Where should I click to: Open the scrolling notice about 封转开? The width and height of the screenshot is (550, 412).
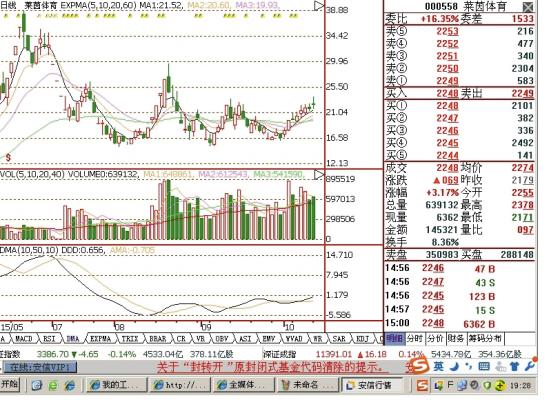[272, 367]
